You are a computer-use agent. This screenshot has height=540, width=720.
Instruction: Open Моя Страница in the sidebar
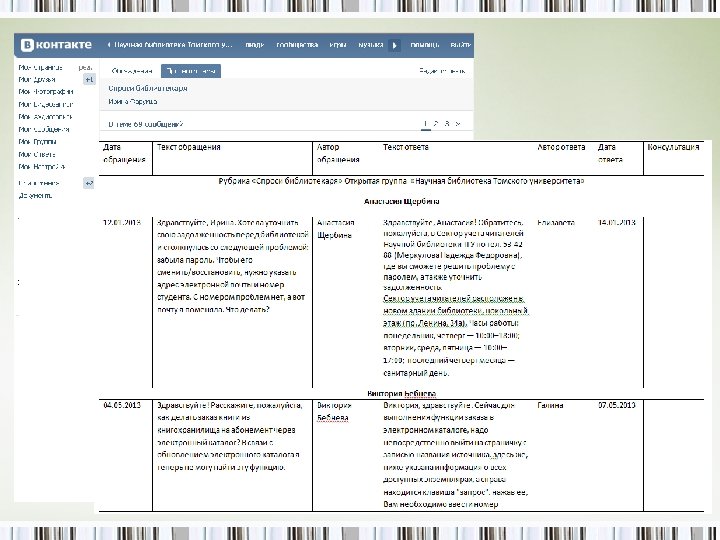40,68
